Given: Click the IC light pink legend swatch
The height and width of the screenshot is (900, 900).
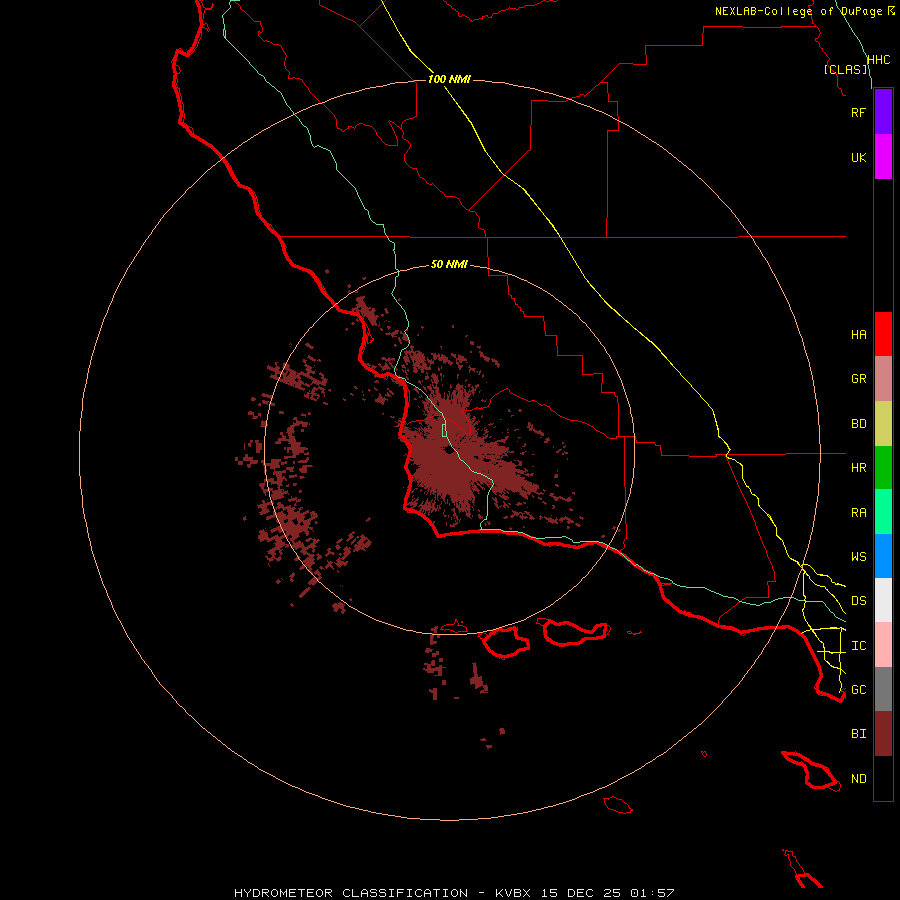Looking at the screenshot, I should [x=883, y=645].
